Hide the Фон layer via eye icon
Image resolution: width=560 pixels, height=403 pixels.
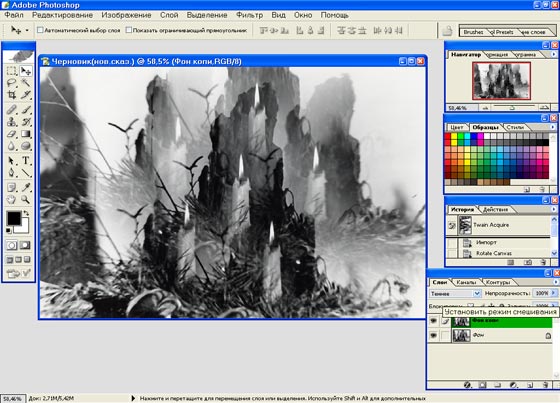433,335
